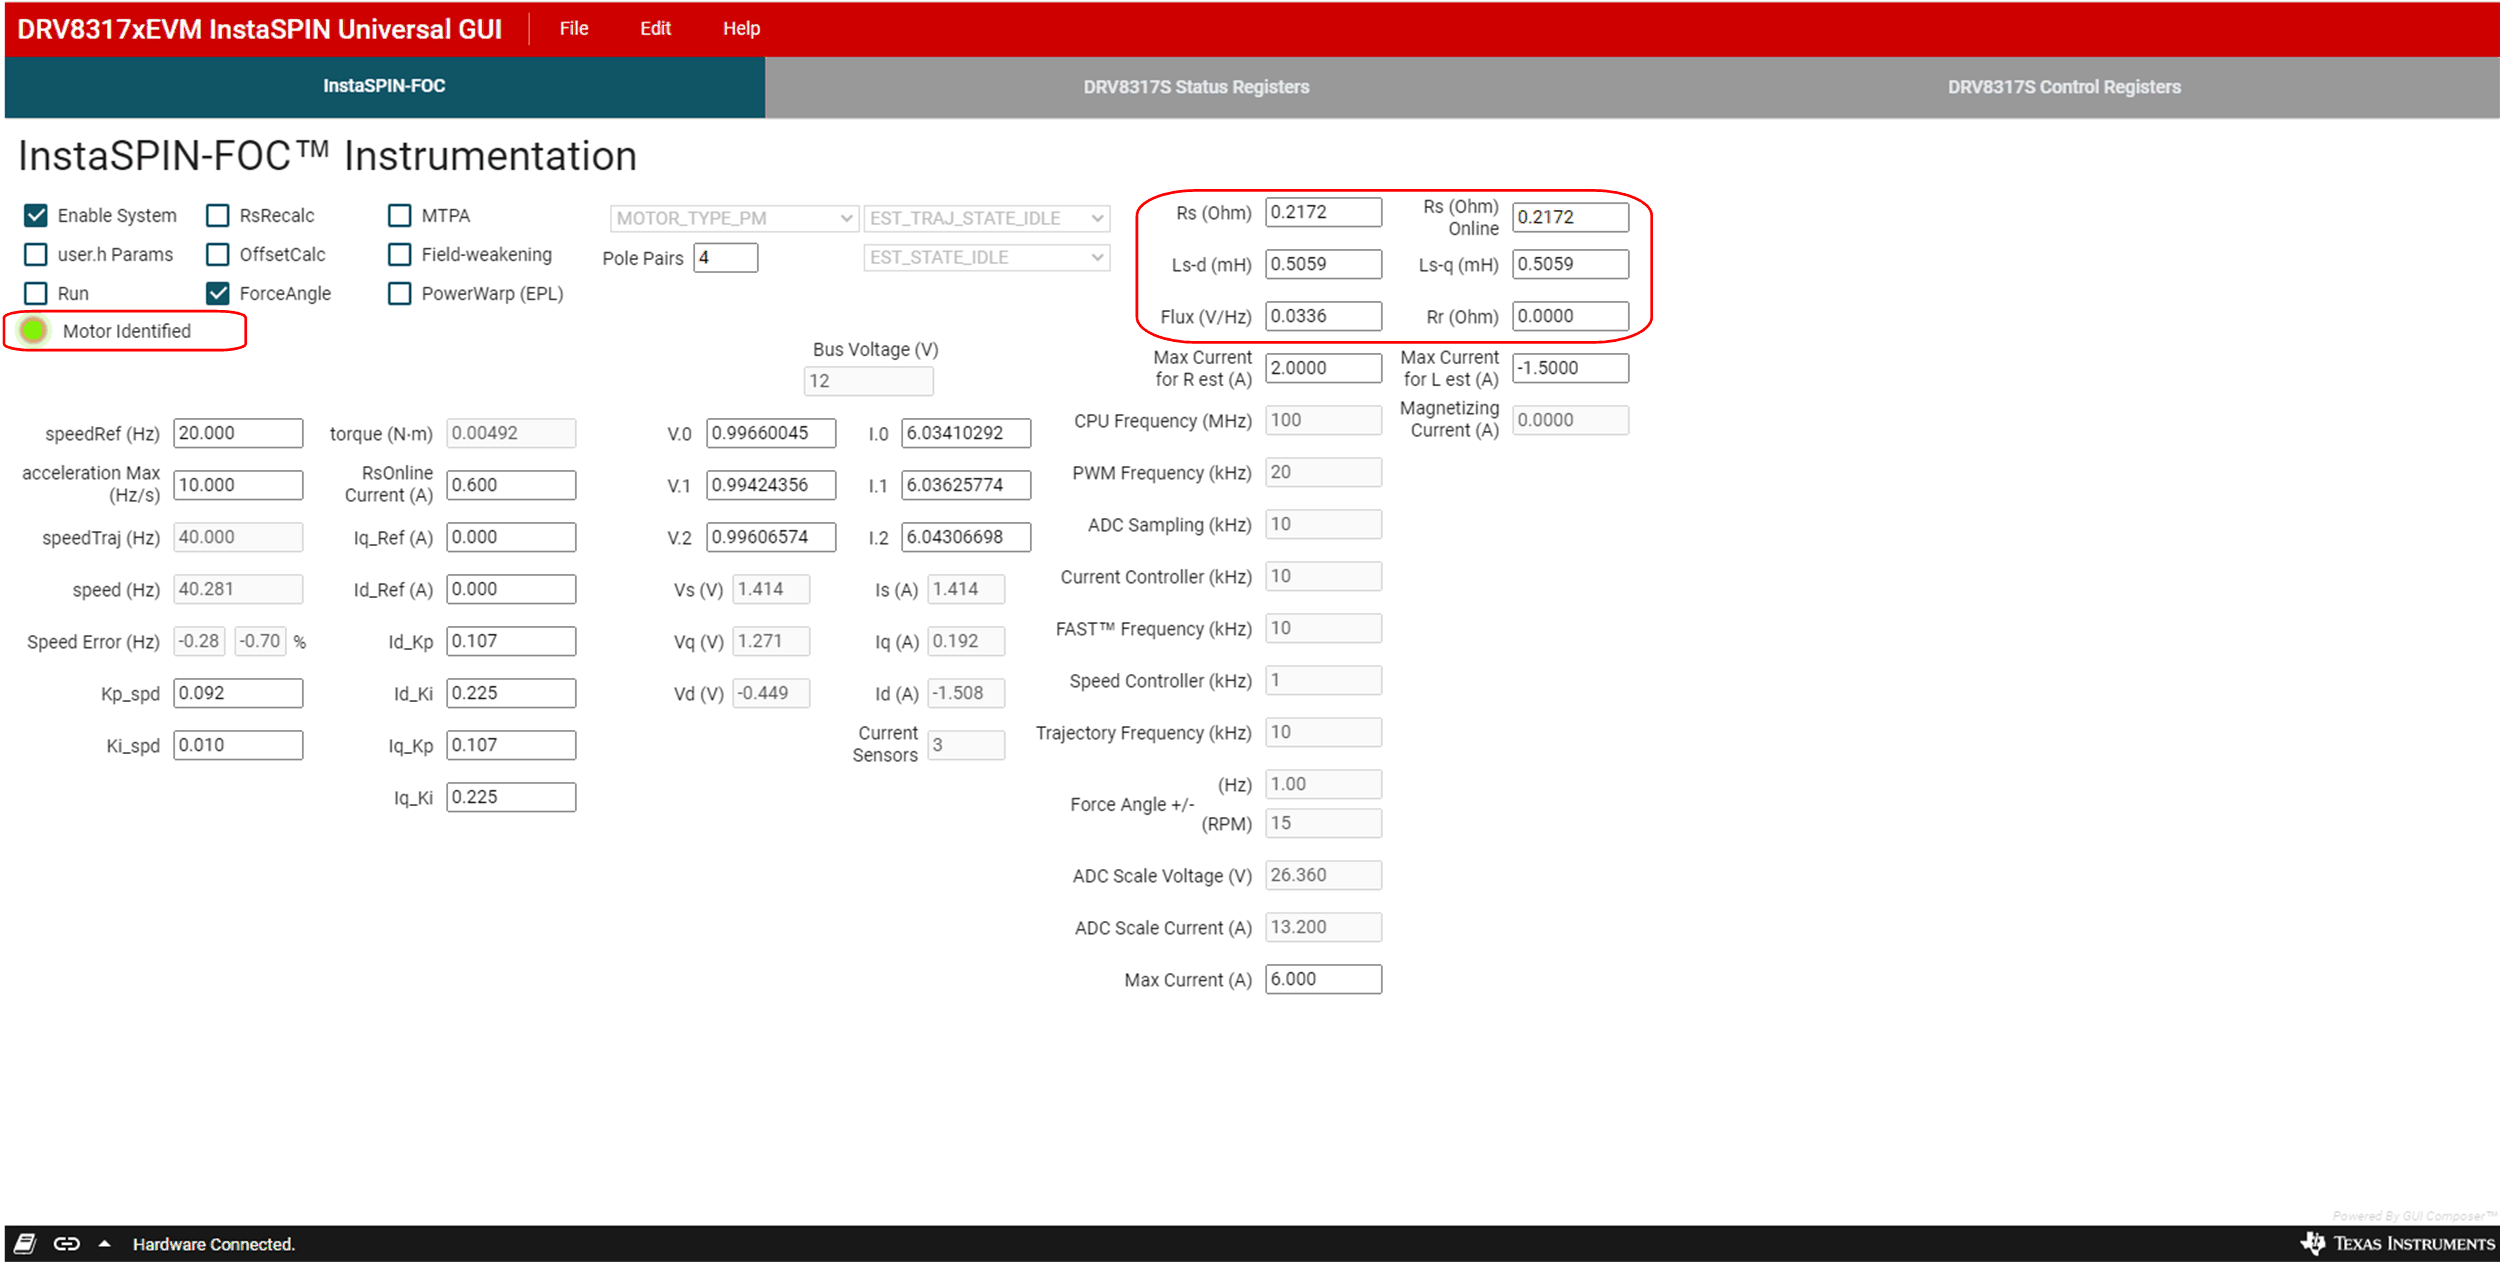The width and height of the screenshot is (2503, 1263).
Task: Uncheck the ForceAngle checkbox
Action: 218,293
